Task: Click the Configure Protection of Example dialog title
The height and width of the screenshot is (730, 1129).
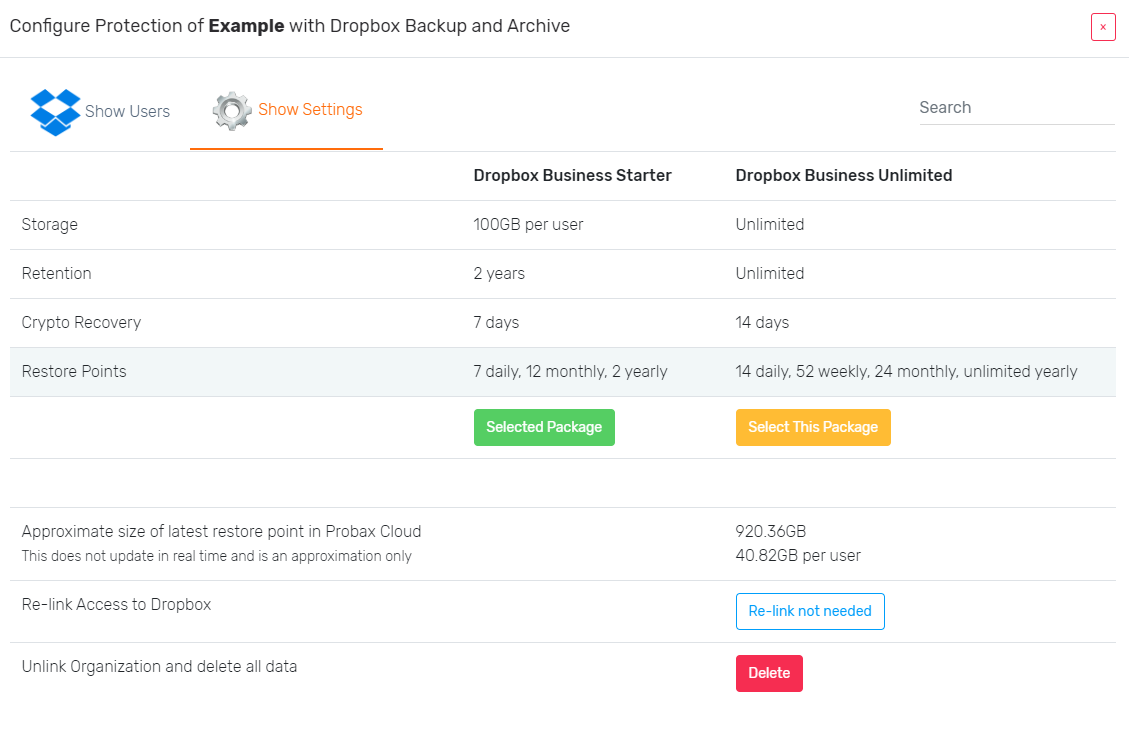Action: [x=290, y=26]
